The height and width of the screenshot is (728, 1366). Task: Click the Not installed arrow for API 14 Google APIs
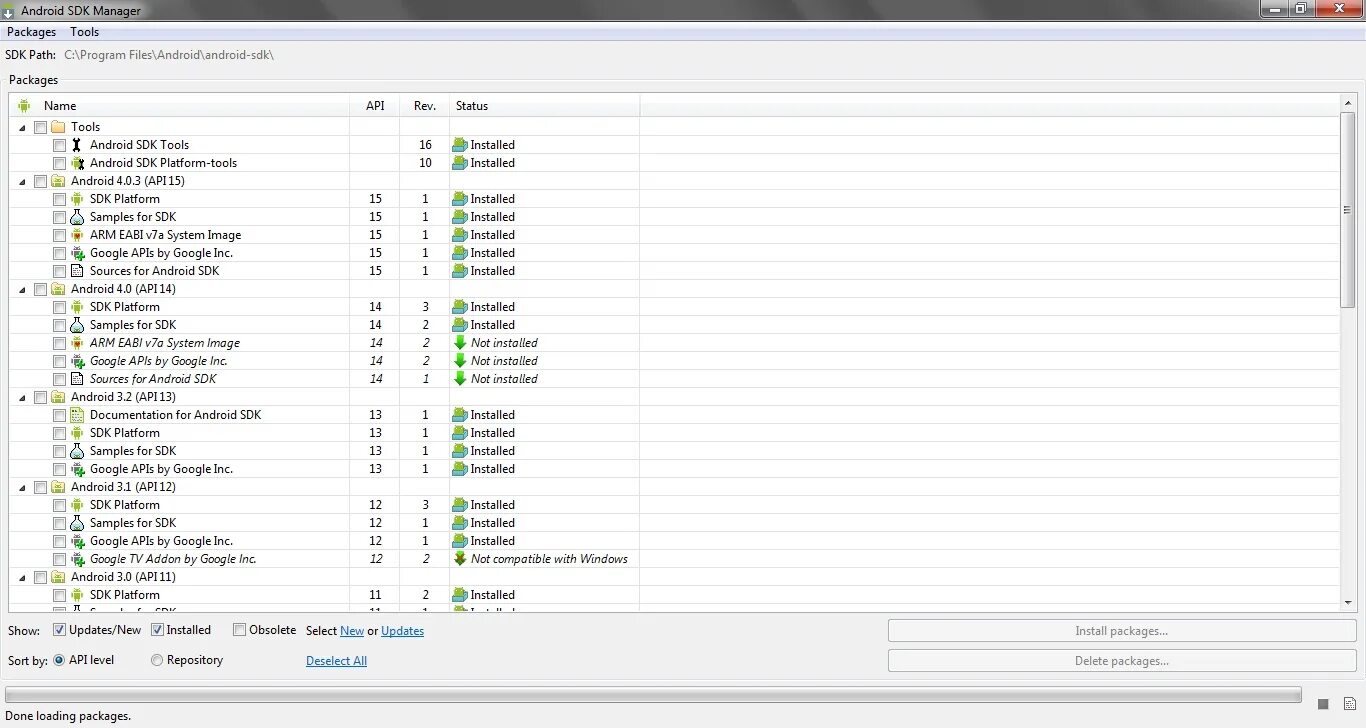[460, 361]
